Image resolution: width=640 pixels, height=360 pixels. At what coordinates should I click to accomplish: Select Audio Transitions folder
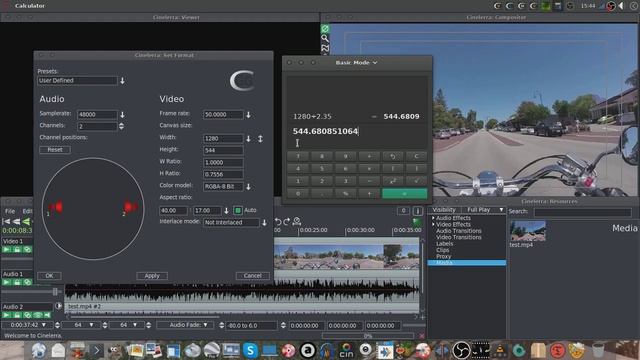459,231
